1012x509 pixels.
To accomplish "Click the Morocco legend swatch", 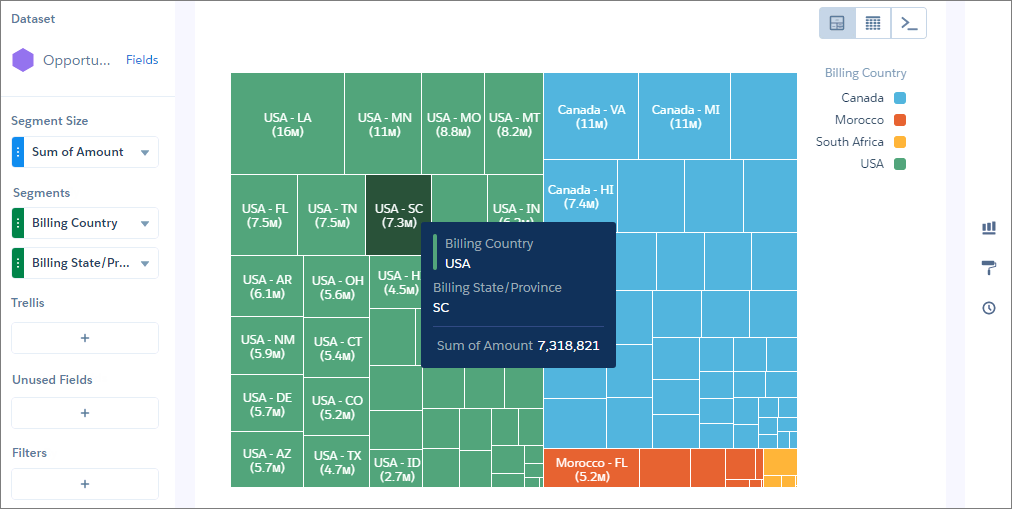I will [900, 120].
